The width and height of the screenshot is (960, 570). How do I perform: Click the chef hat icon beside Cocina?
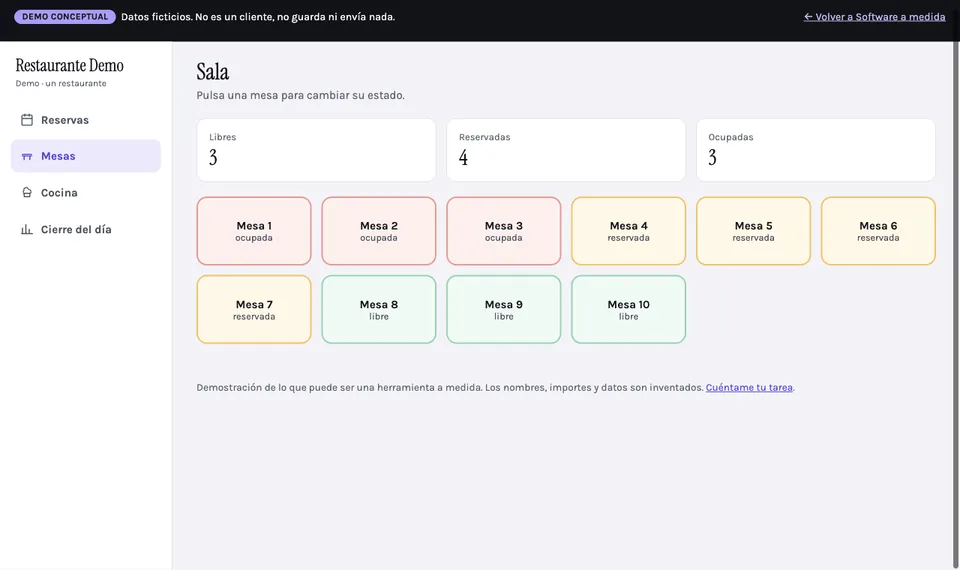coord(27,192)
